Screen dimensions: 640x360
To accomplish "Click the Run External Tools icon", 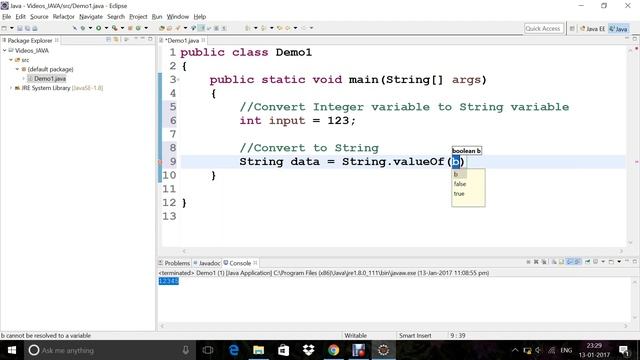I will point(115,28).
